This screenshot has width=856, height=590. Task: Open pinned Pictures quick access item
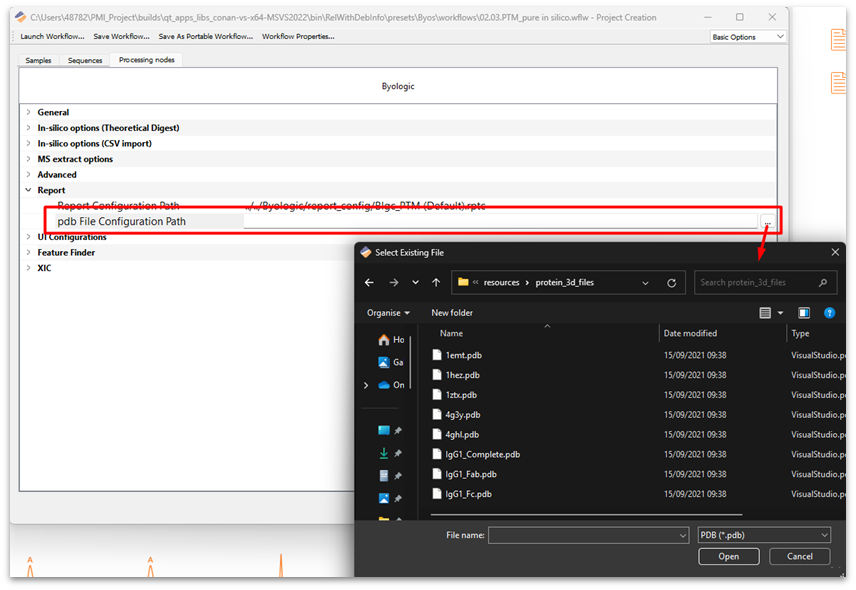coord(384,498)
